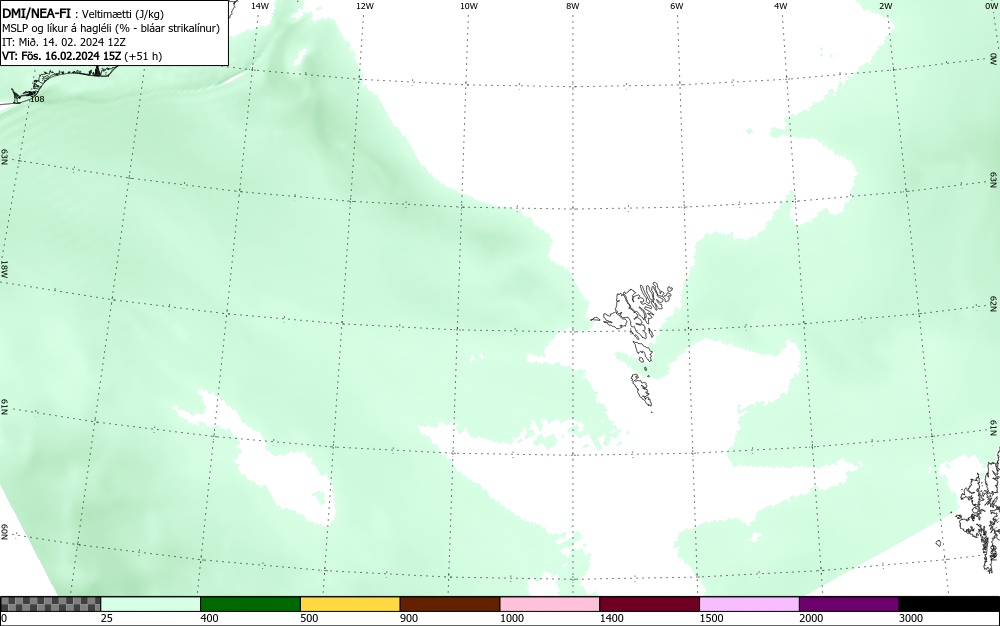Select the dark green 400–500 legend swatch

(250, 604)
